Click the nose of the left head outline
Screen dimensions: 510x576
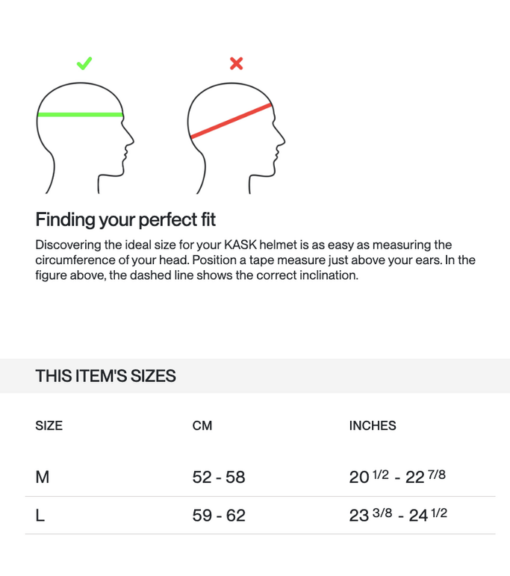click(x=130, y=138)
